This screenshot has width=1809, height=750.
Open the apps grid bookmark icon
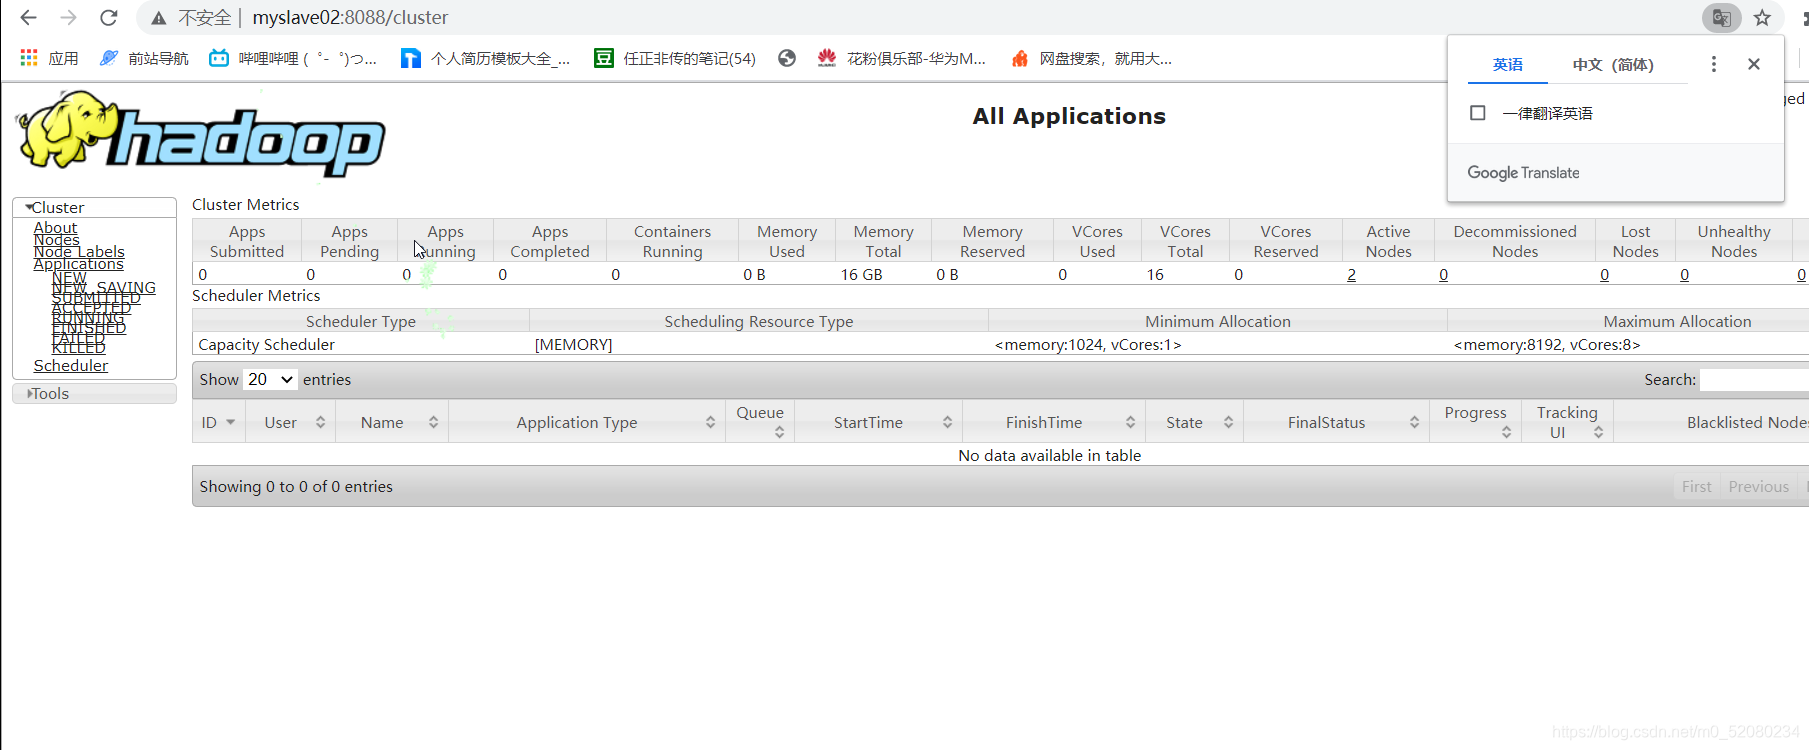(29, 58)
